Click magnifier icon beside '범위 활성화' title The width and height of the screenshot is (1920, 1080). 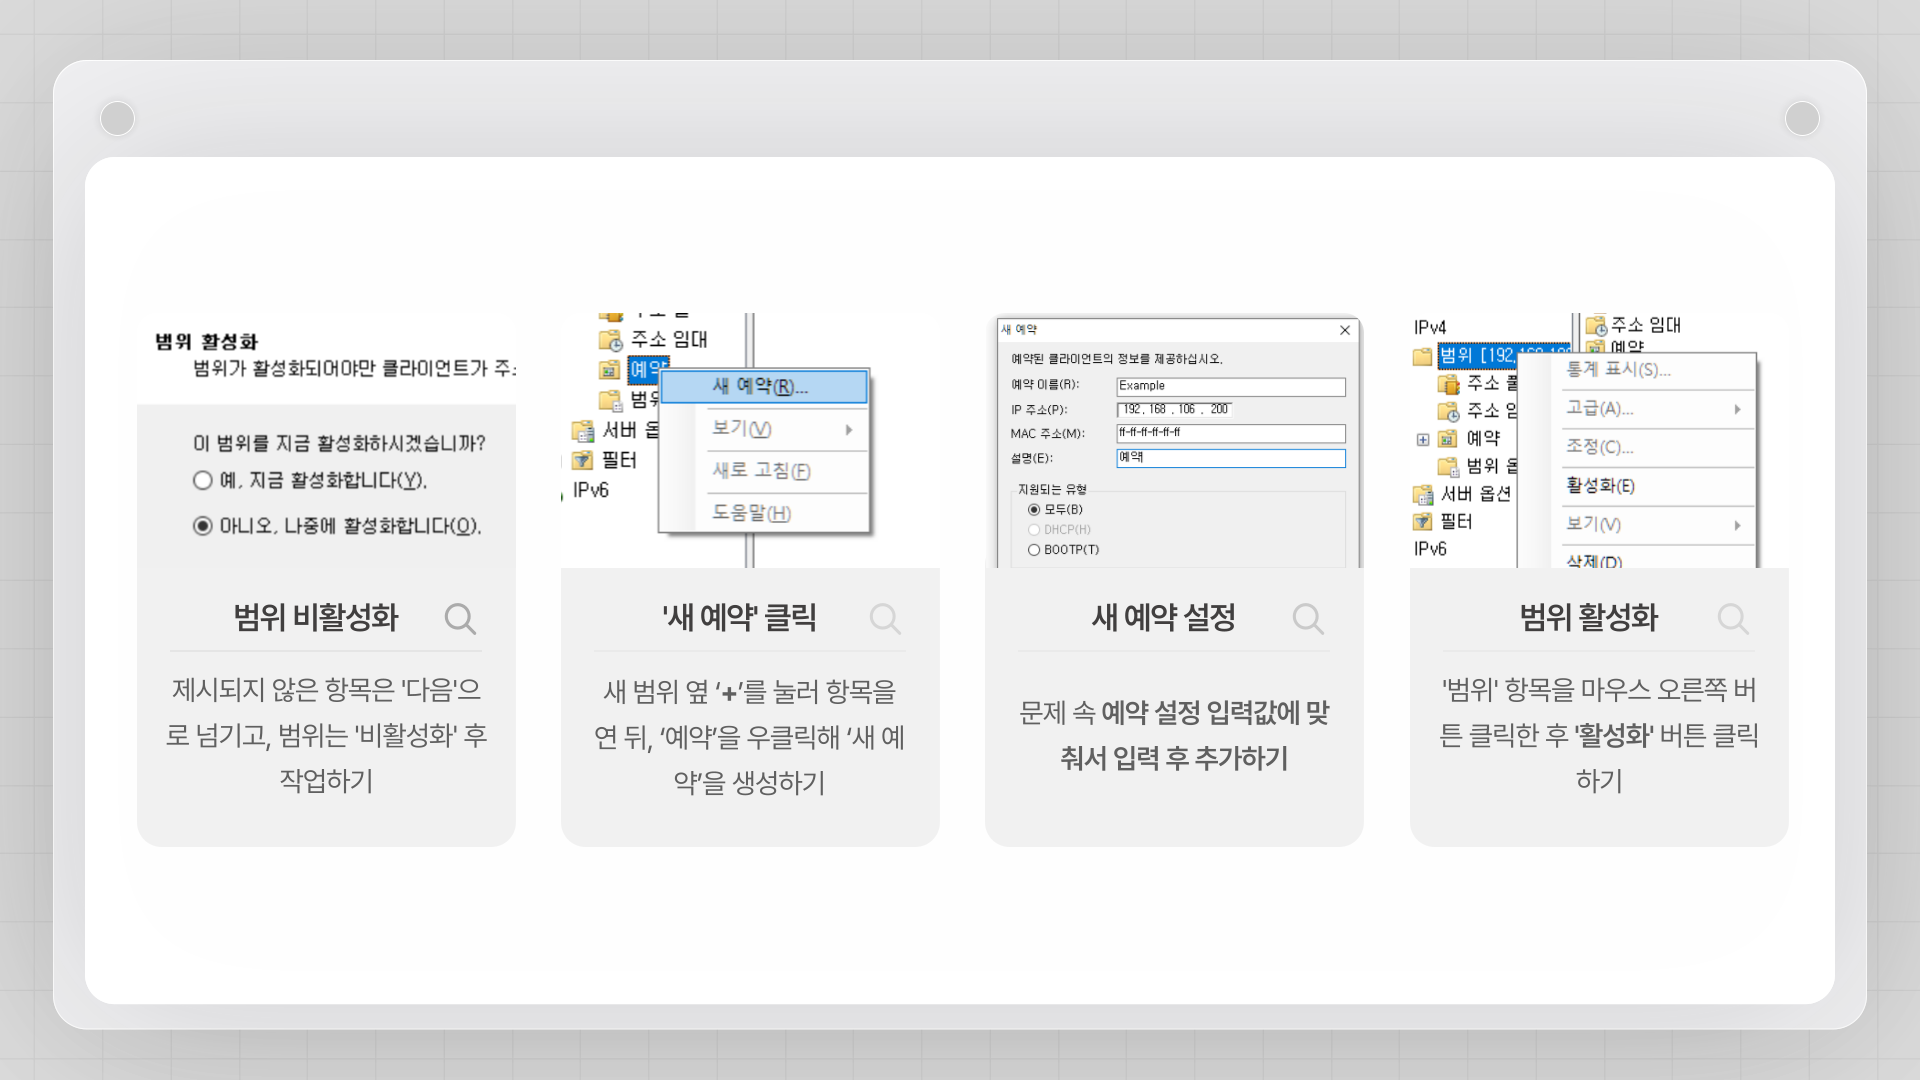tap(1733, 619)
